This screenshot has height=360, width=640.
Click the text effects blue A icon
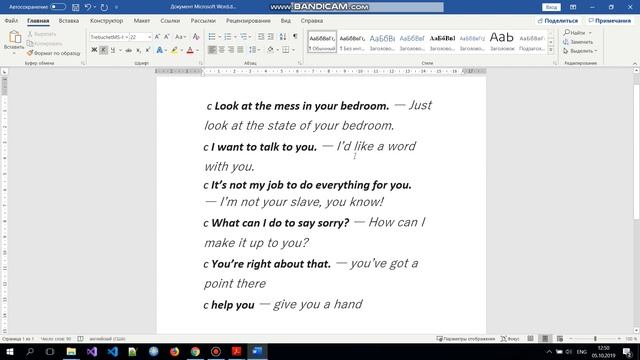159,50
